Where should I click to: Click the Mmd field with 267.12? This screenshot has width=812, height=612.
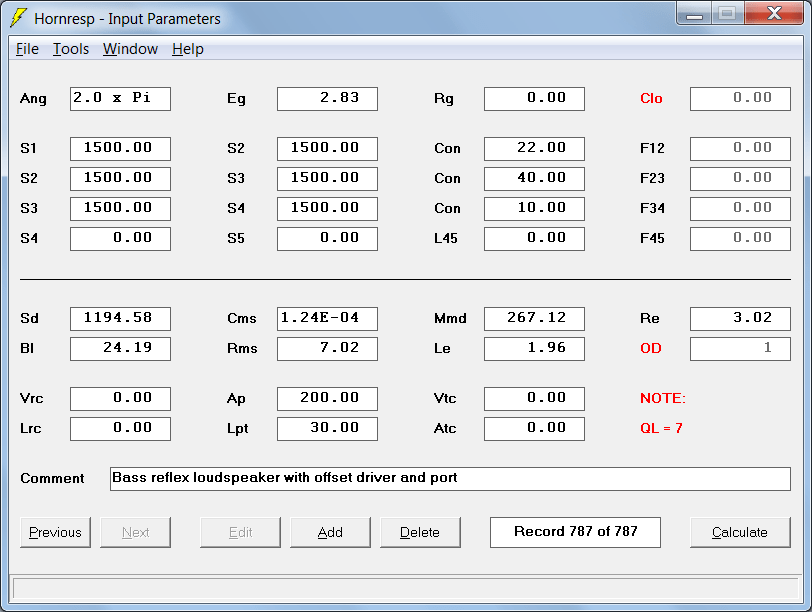coord(534,319)
